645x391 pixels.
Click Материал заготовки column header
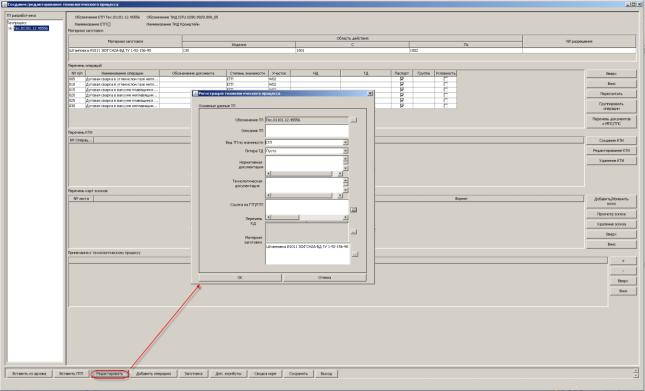pos(125,42)
